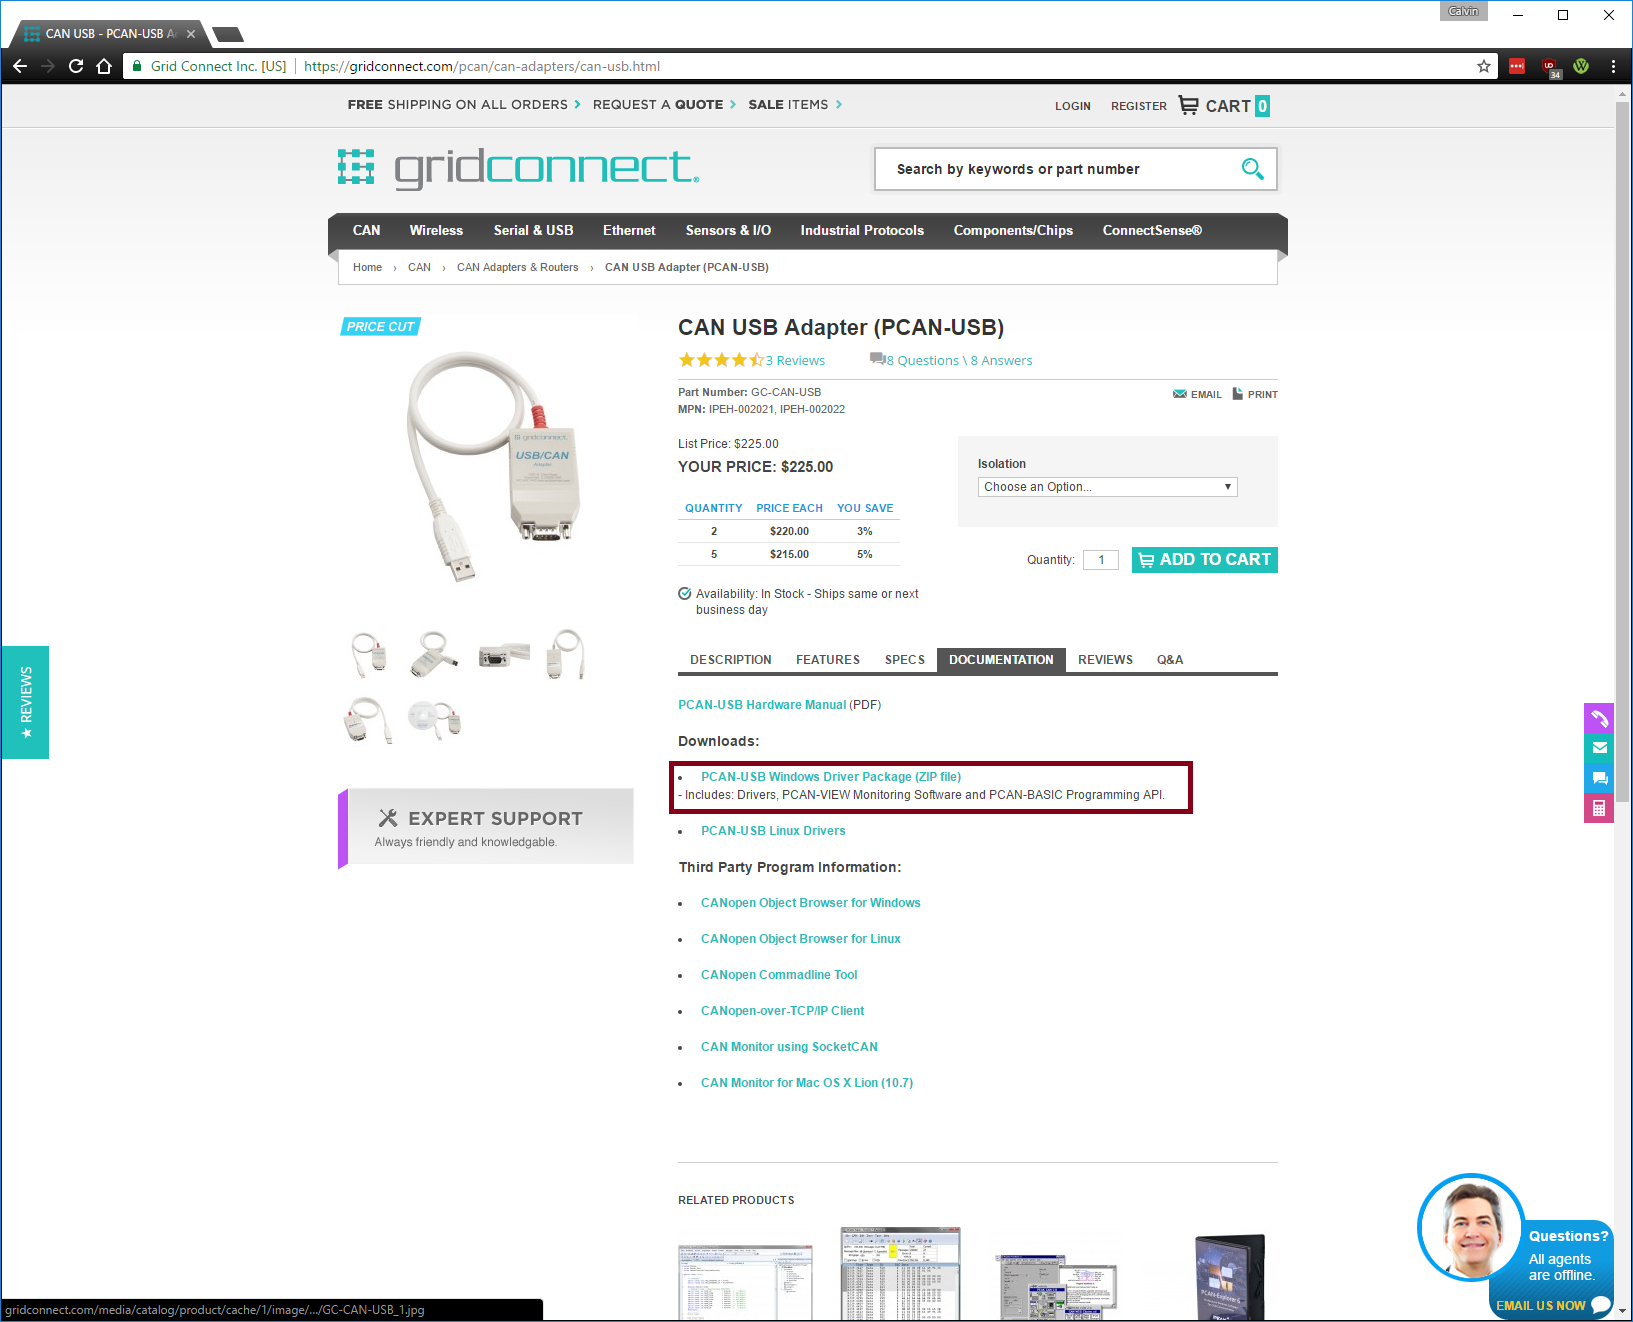Image resolution: width=1633 pixels, height=1322 pixels.
Task: Reload the page with the refresh icon
Action: coord(76,66)
